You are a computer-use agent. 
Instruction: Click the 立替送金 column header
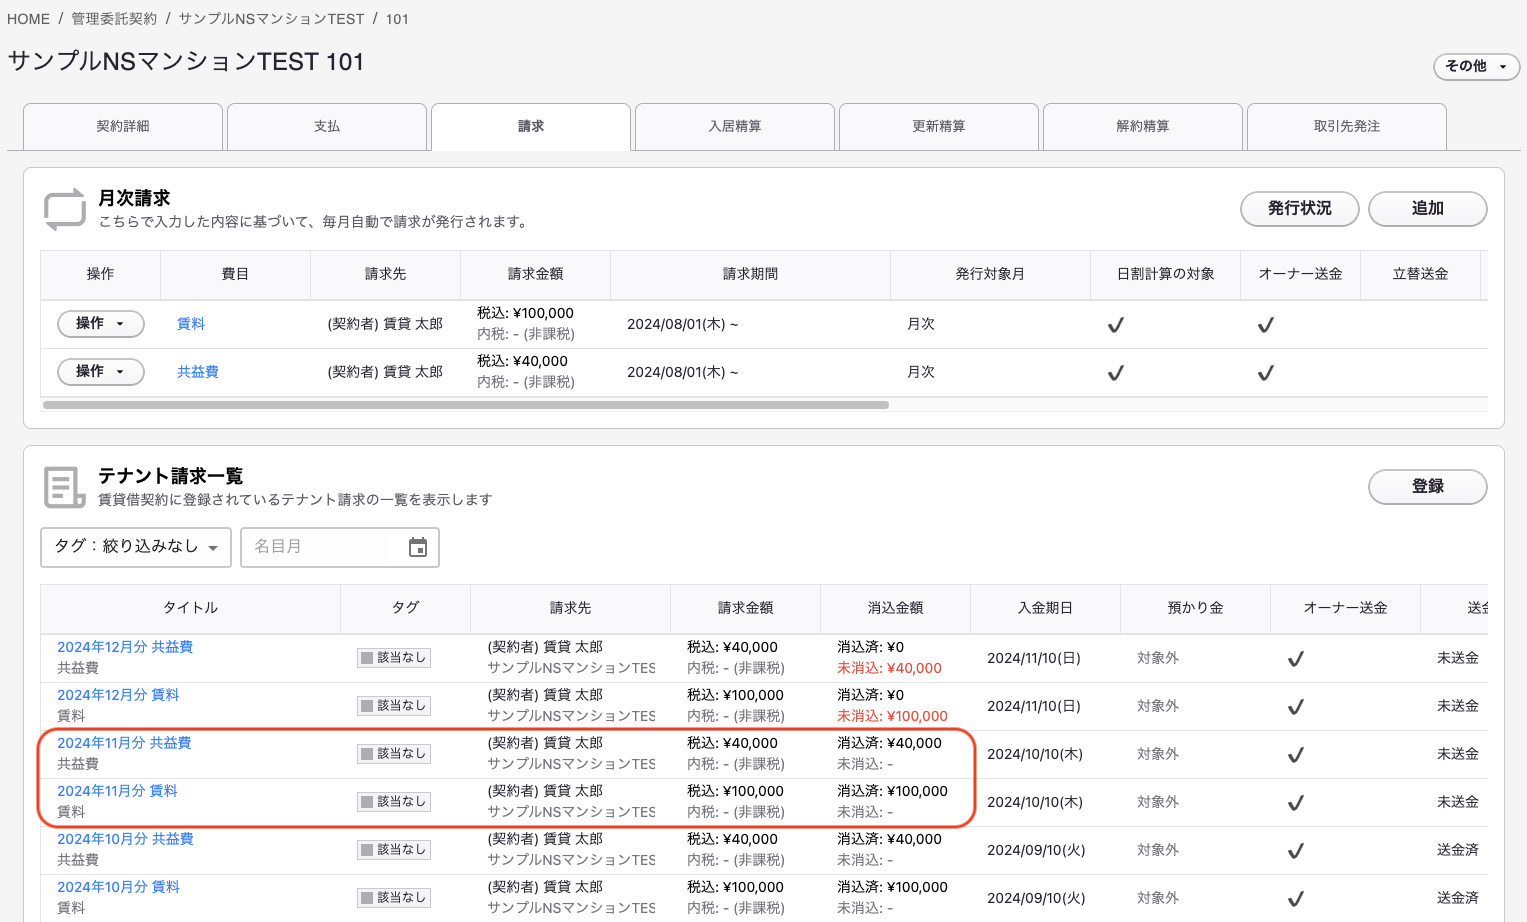pyautogui.click(x=1420, y=274)
